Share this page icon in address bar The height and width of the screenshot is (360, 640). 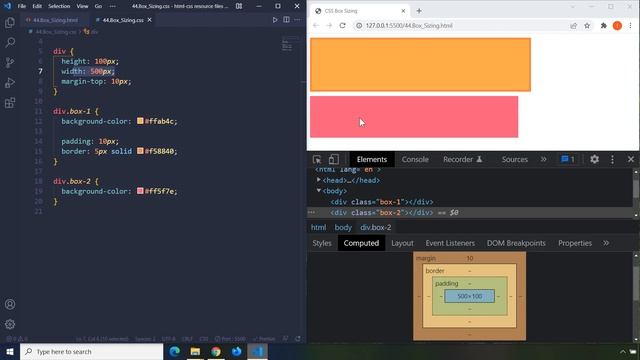coord(573,26)
